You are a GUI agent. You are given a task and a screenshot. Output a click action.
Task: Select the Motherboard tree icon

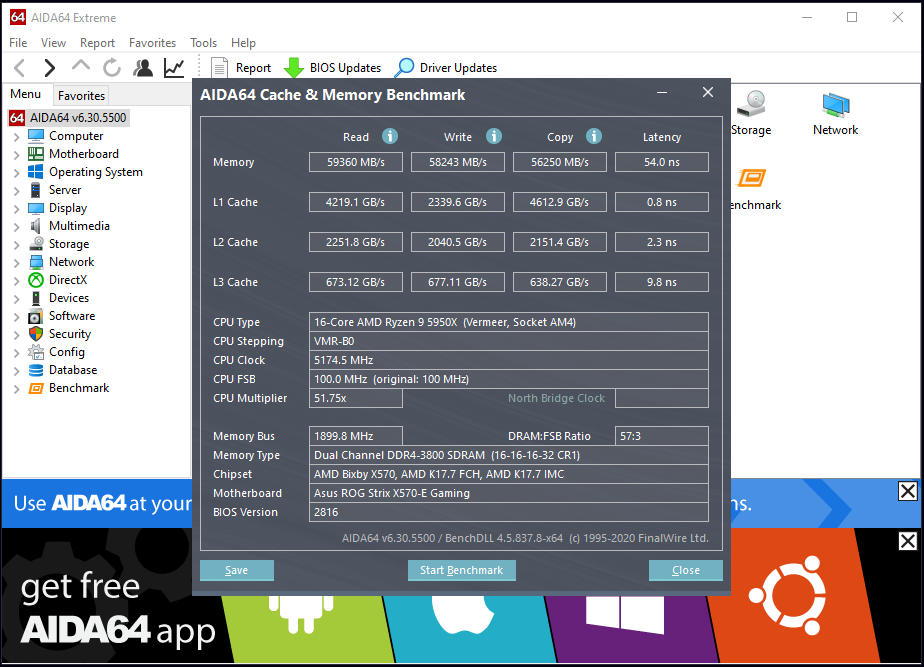coord(36,154)
